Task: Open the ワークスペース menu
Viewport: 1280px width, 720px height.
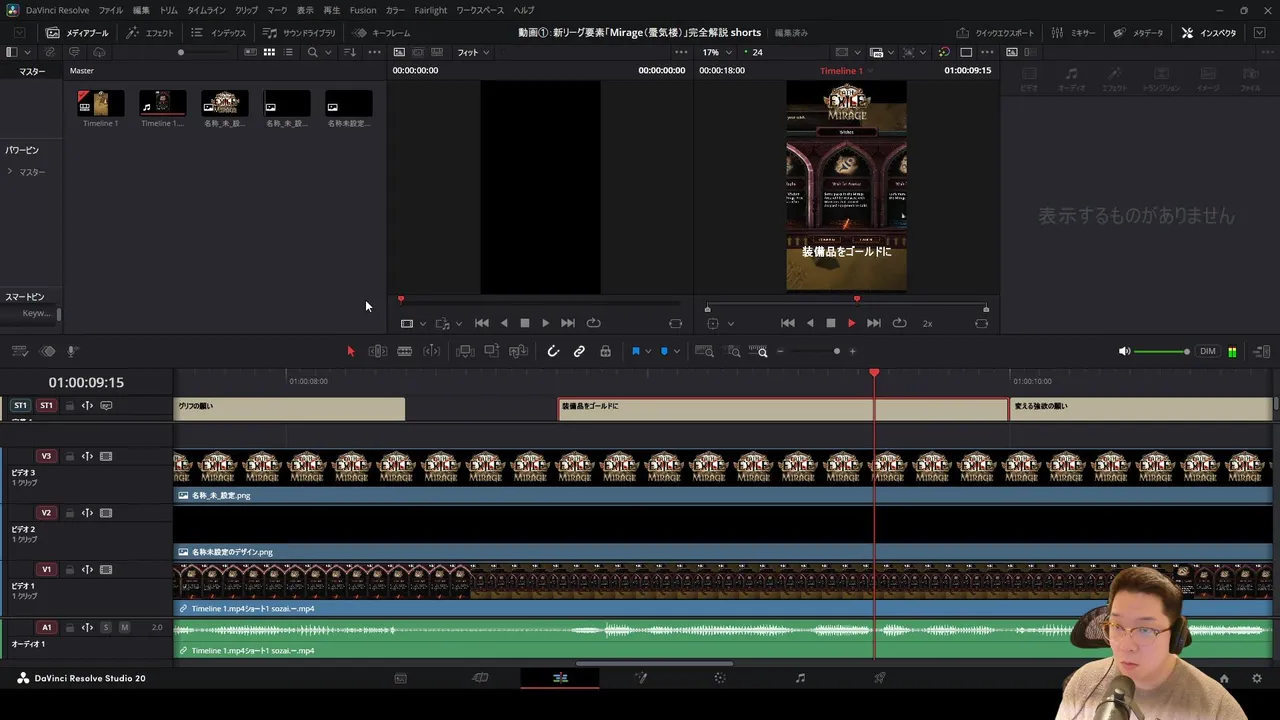Action: 481,10
